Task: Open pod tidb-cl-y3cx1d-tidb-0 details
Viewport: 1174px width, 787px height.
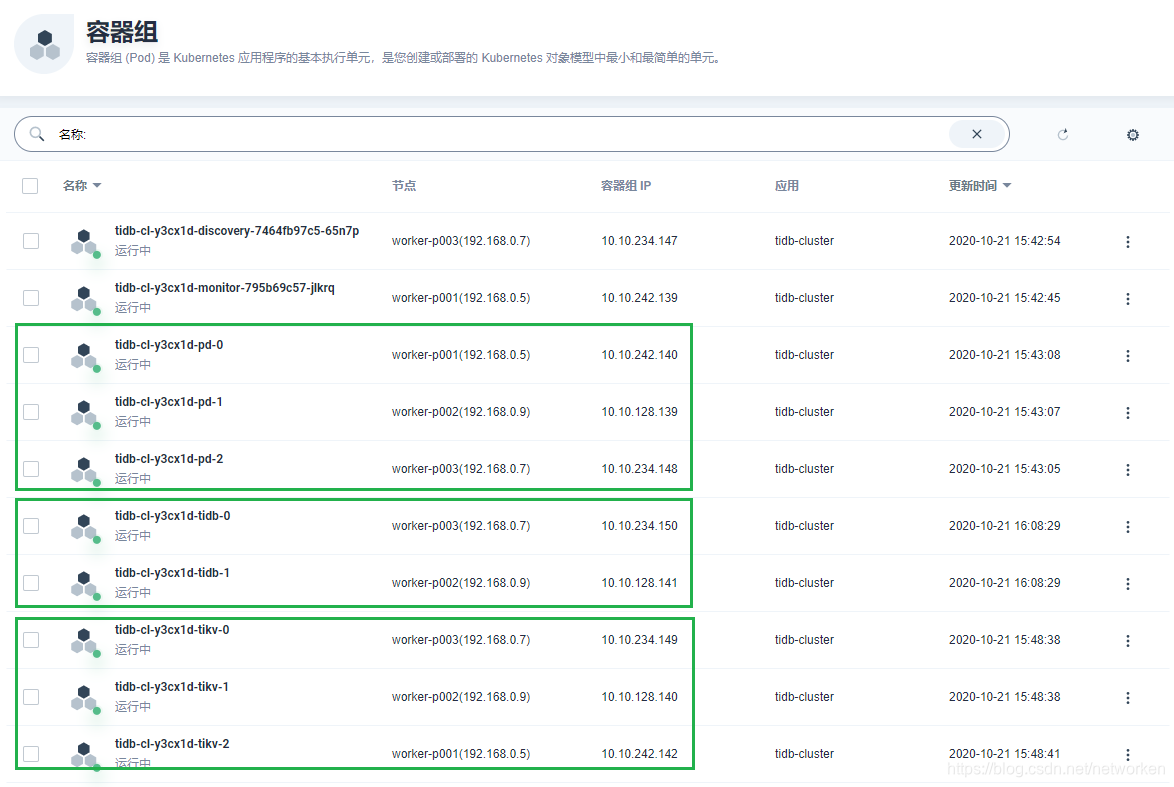Action: tap(172, 515)
